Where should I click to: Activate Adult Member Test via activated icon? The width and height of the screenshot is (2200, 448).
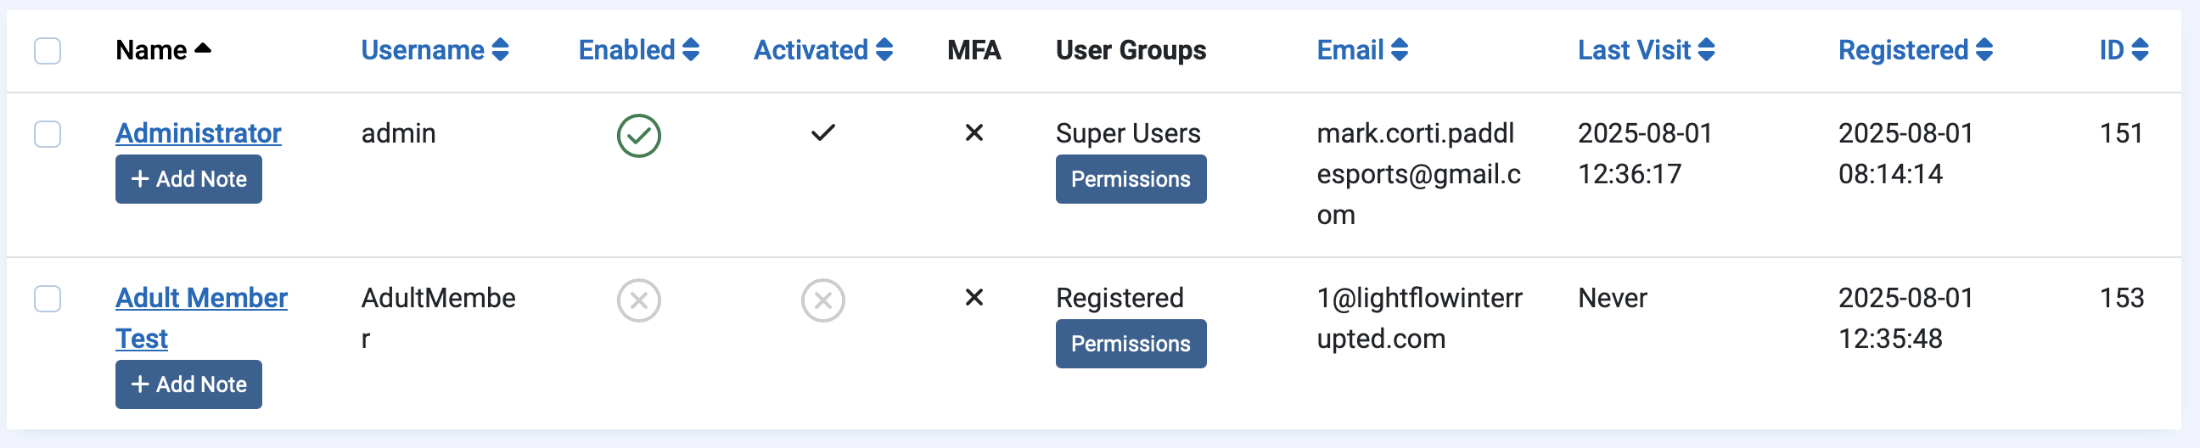pyautogui.click(x=823, y=300)
